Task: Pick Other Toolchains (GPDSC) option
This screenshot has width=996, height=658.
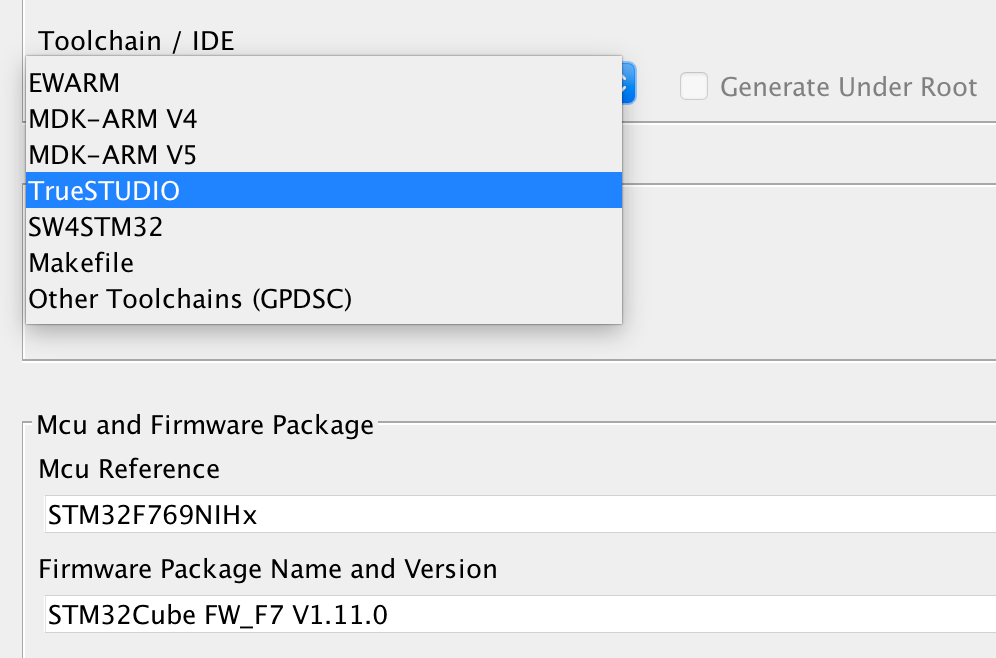Action: 324,299
